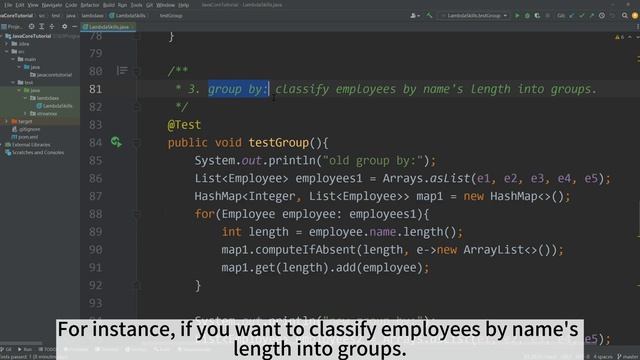Collapse for loop fold at line 88
This screenshot has height=360, width=640.
pos(138,214)
